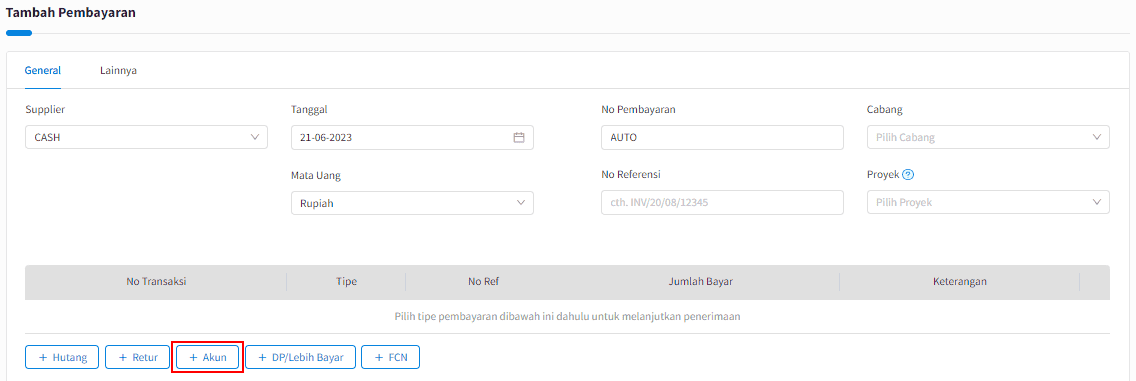Open the calendar icon in Tanggal field

(519, 138)
